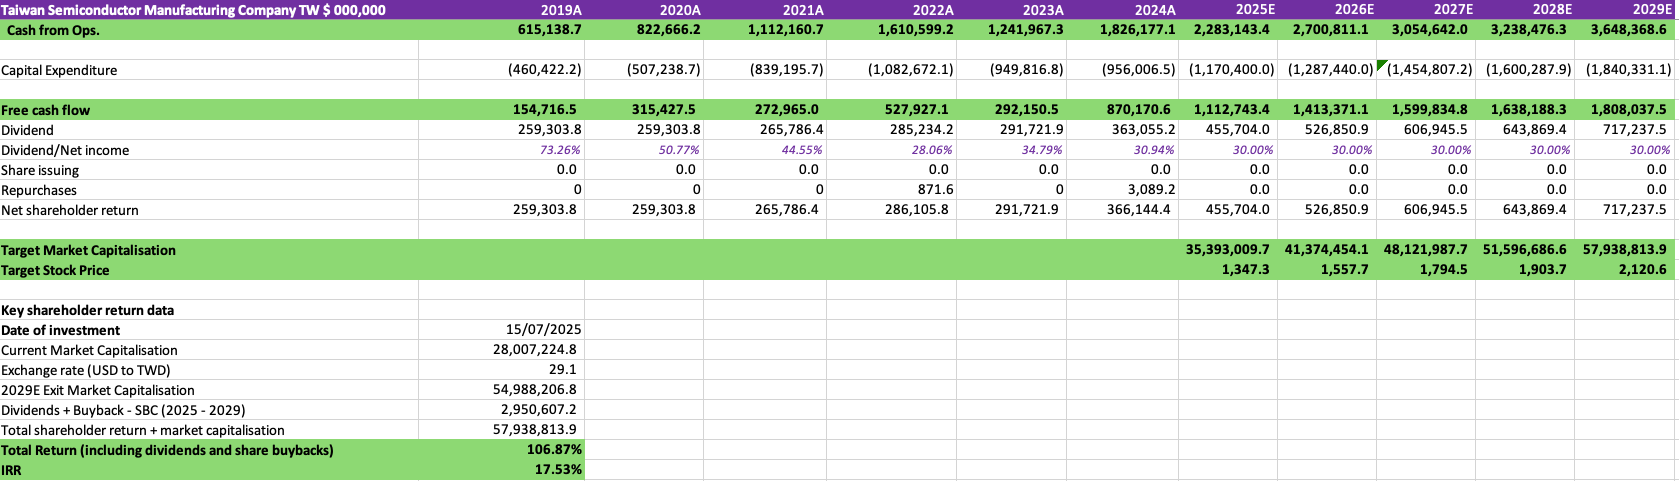Select the Dividend/Net income row label
Screen dimensions: 1679x481
65,150
